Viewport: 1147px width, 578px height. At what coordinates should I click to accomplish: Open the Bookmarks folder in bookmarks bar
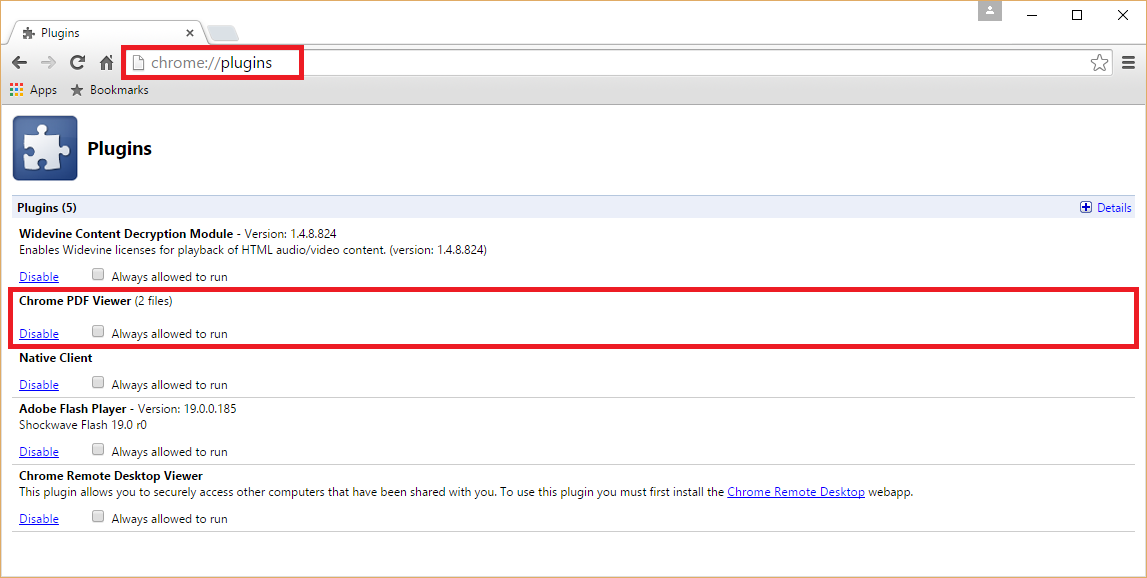pyautogui.click(x=110, y=90)
